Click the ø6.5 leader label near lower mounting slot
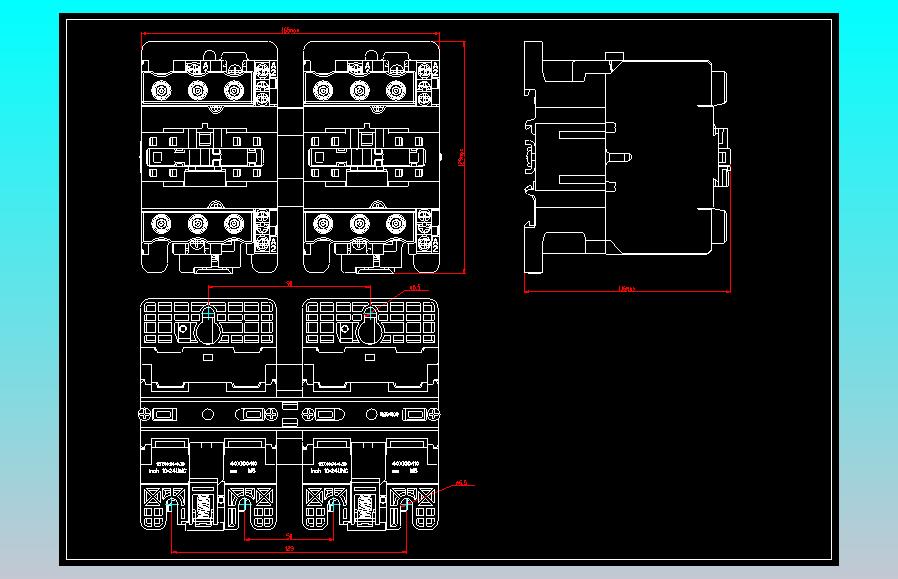898x579 pixels. [x=461, y=483]
